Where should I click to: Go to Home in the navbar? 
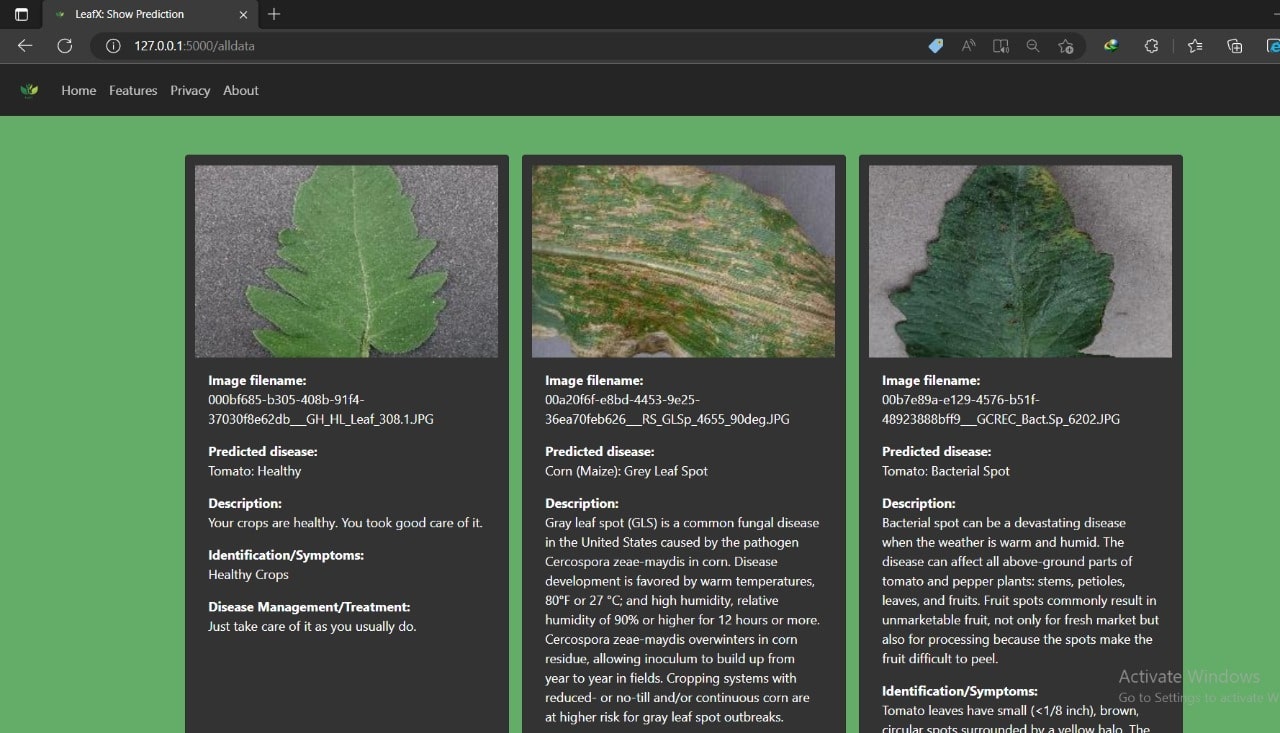click(78, 91)
